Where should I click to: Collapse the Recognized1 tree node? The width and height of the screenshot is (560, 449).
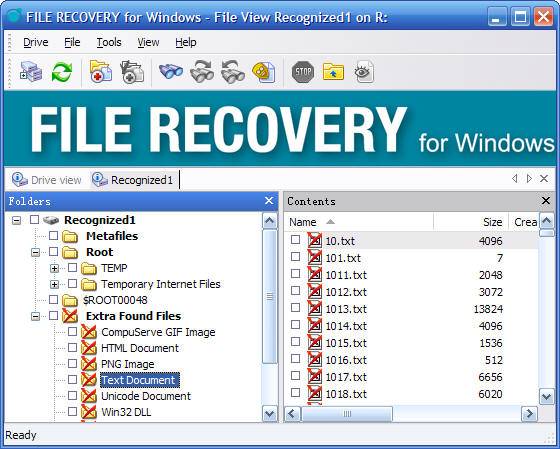(x=16, y=220)
